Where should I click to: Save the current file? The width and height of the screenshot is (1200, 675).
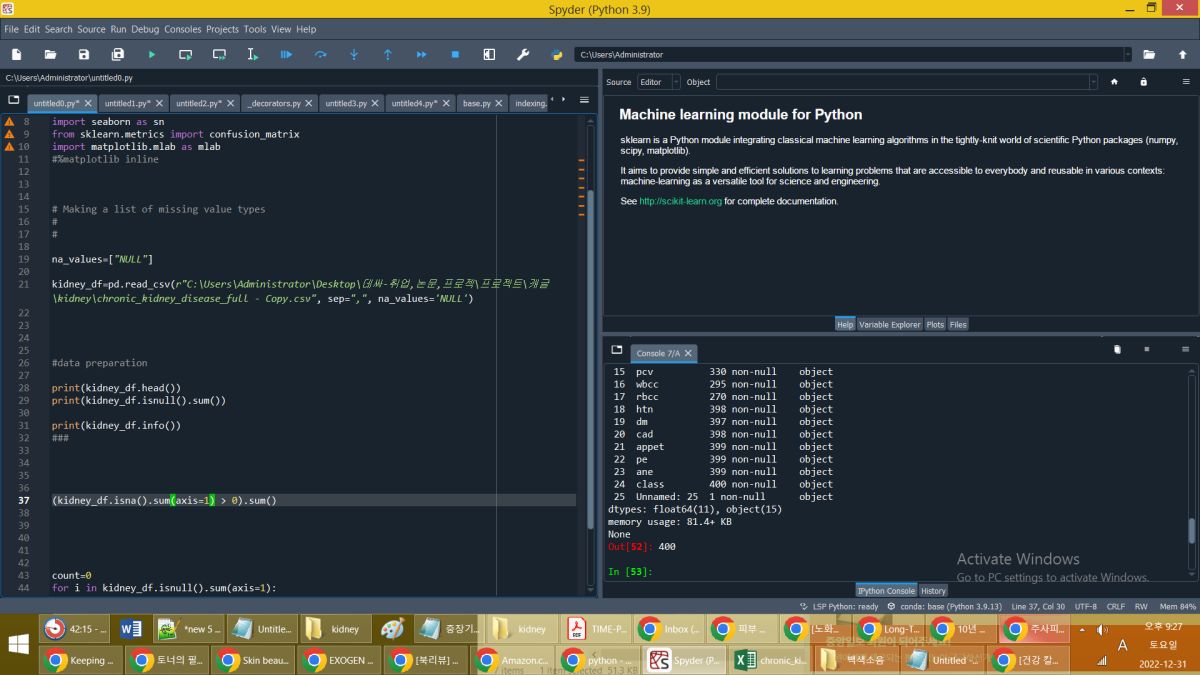(84, 54)
